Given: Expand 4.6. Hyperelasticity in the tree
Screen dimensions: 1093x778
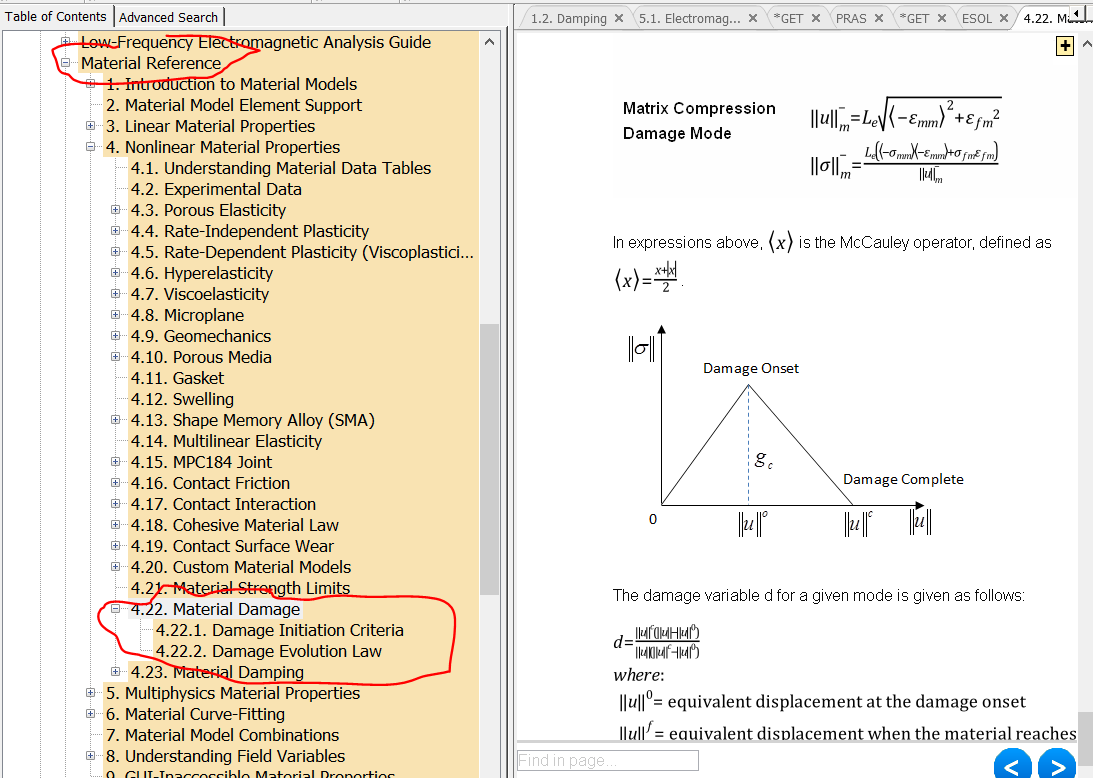Looking at the screenshot, I should pos(116,273).
